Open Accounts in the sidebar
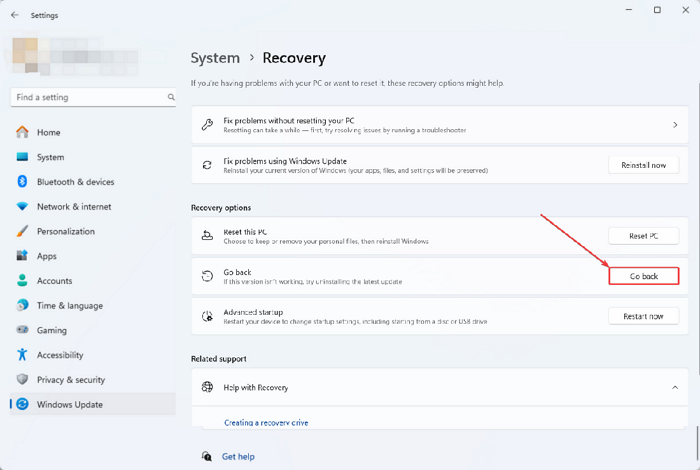This screenshot has height=470, width=700. point(55,281)
